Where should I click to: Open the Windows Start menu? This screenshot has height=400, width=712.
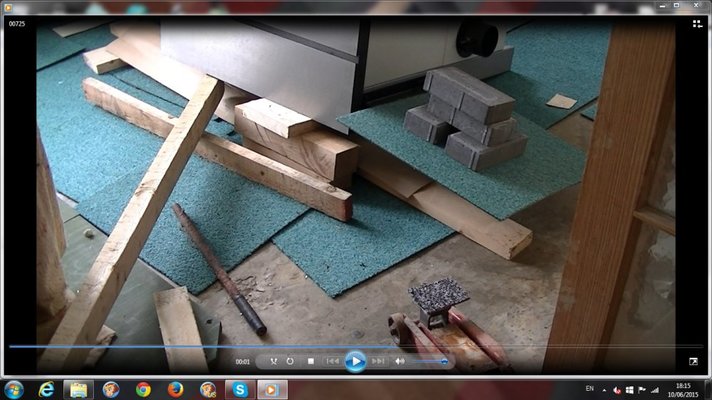(14, 389)
